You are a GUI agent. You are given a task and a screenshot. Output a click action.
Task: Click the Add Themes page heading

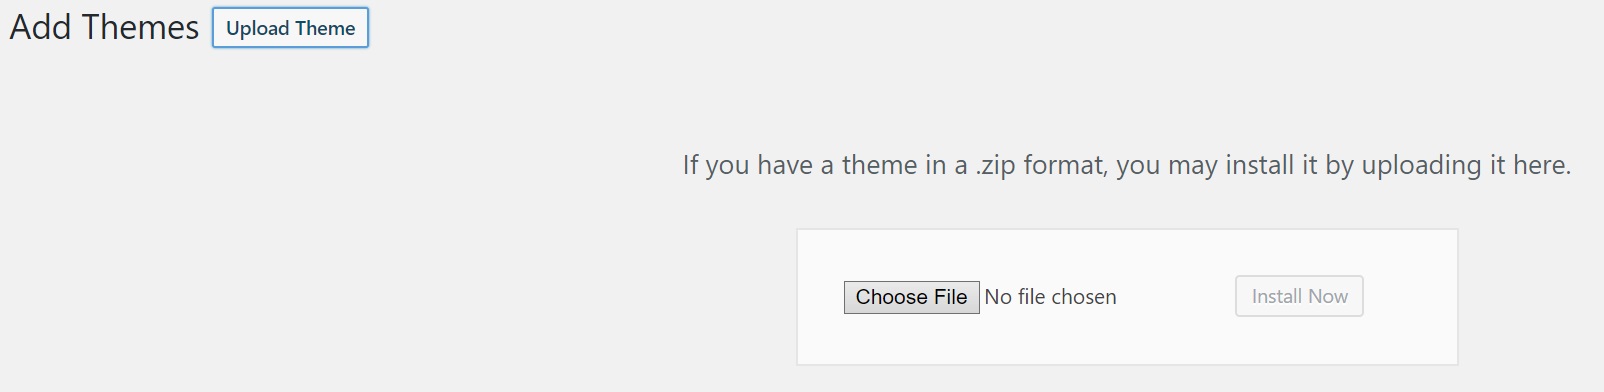[x=104, y=27]
